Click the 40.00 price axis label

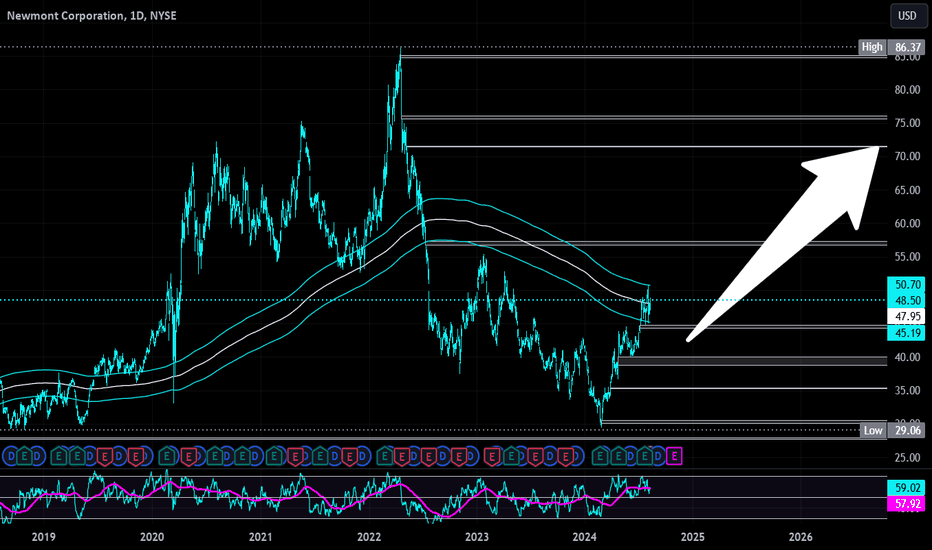tap(908, 357)
